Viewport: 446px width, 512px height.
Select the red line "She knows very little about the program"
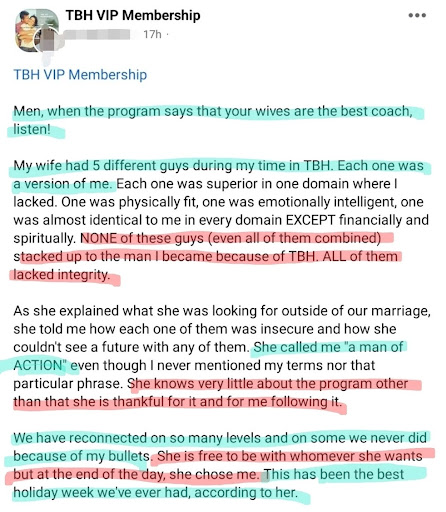tap(268, 384)
